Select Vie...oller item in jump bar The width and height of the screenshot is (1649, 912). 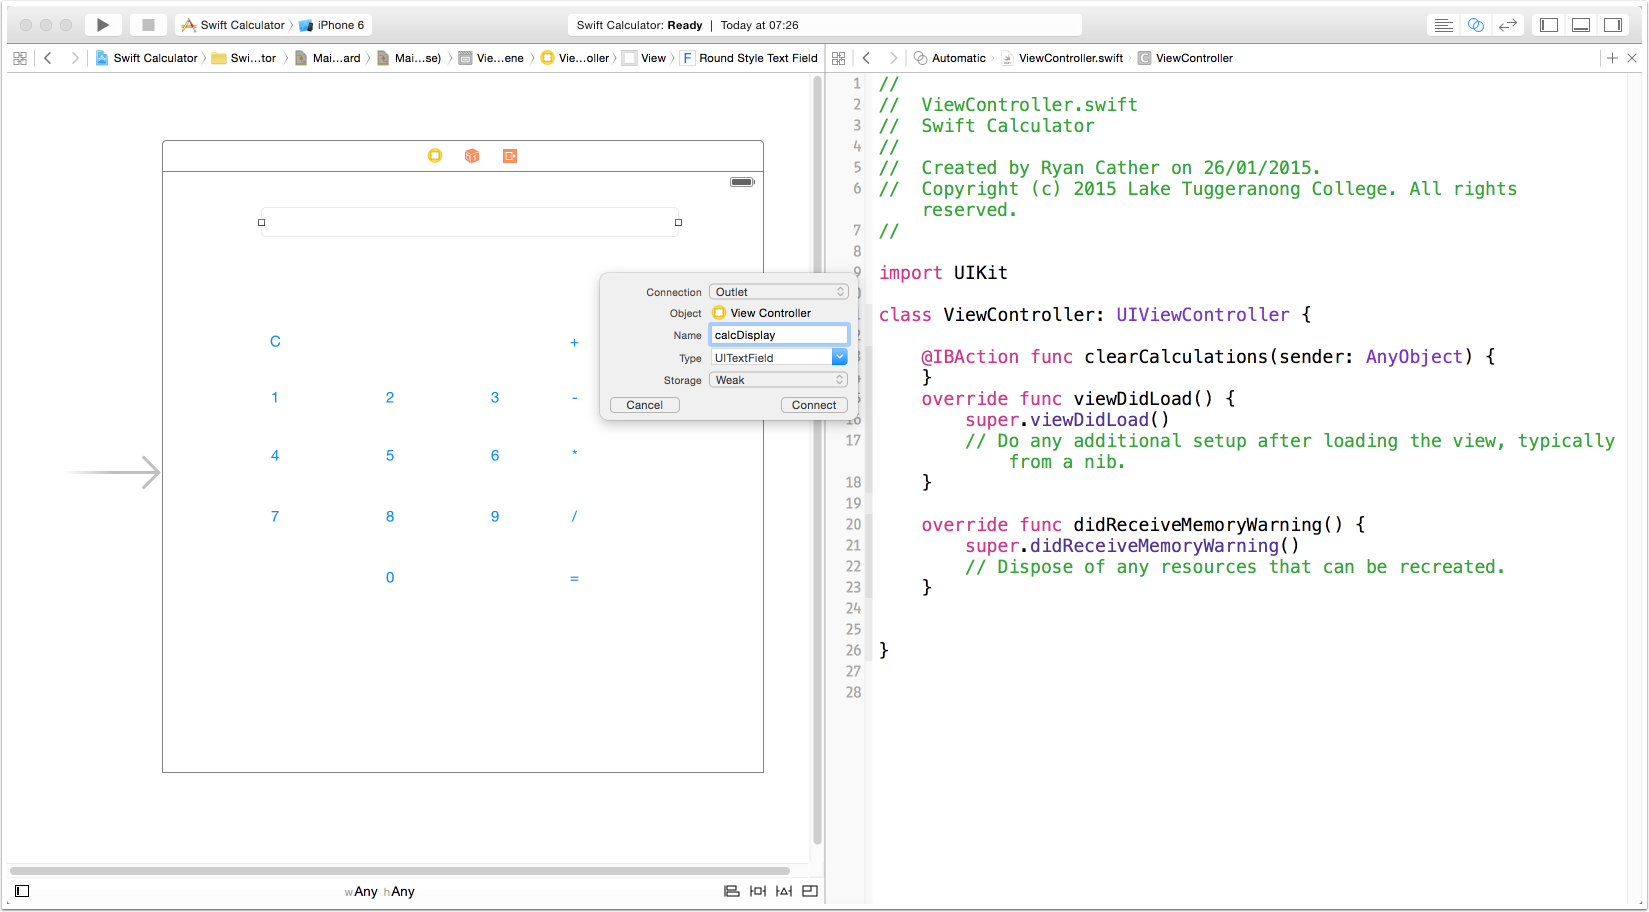(x=575, y=58)
